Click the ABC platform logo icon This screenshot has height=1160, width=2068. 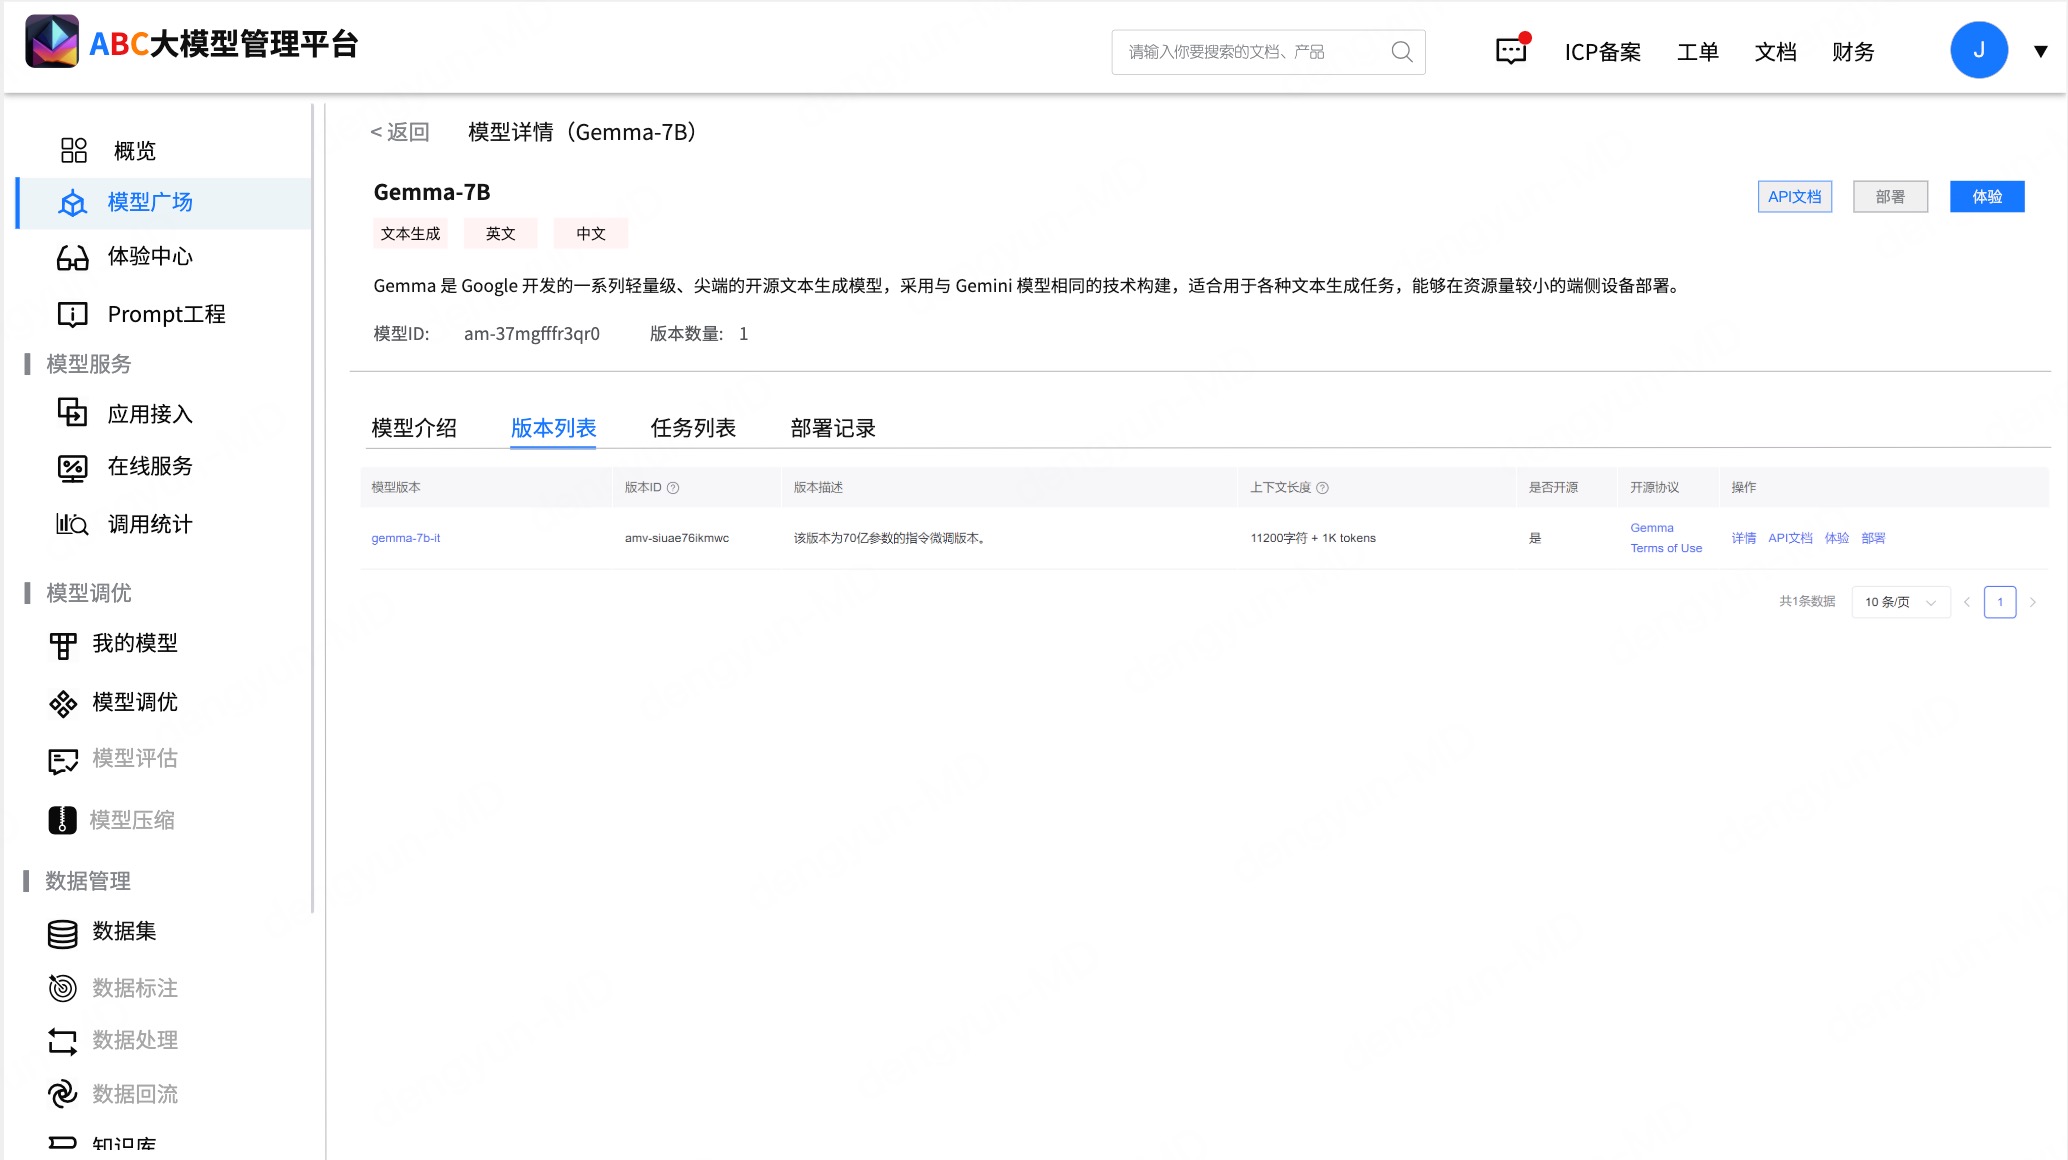[x=52, y=42]
